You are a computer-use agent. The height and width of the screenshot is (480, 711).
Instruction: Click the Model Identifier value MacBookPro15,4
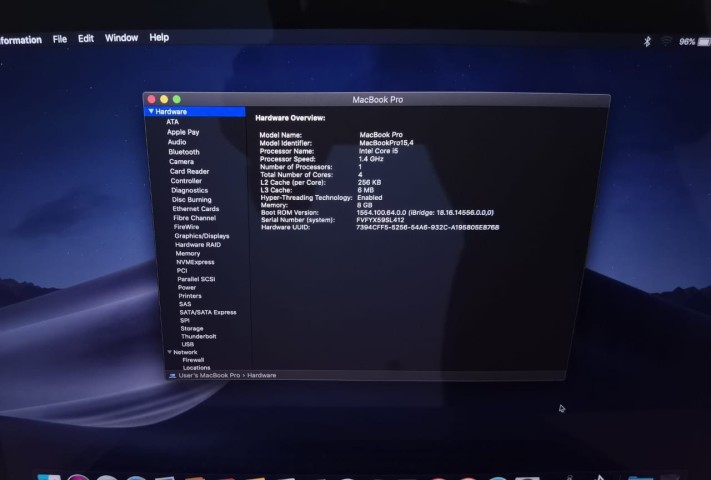coord(386,143)
